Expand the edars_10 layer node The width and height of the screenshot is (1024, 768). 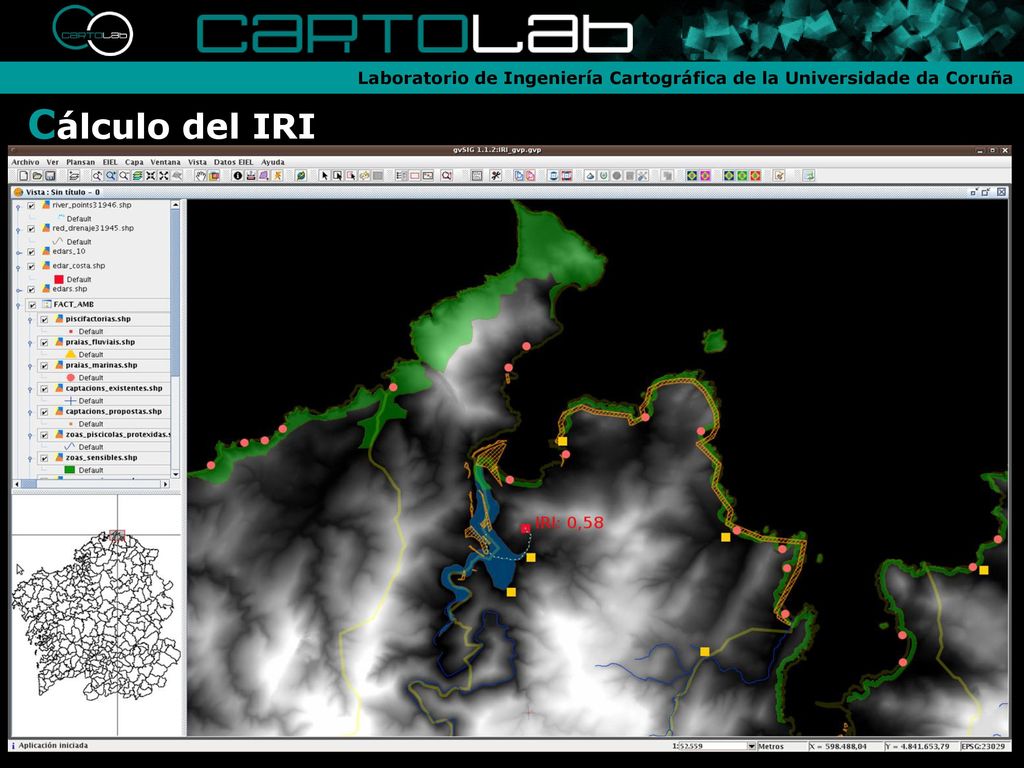(18, 253)
